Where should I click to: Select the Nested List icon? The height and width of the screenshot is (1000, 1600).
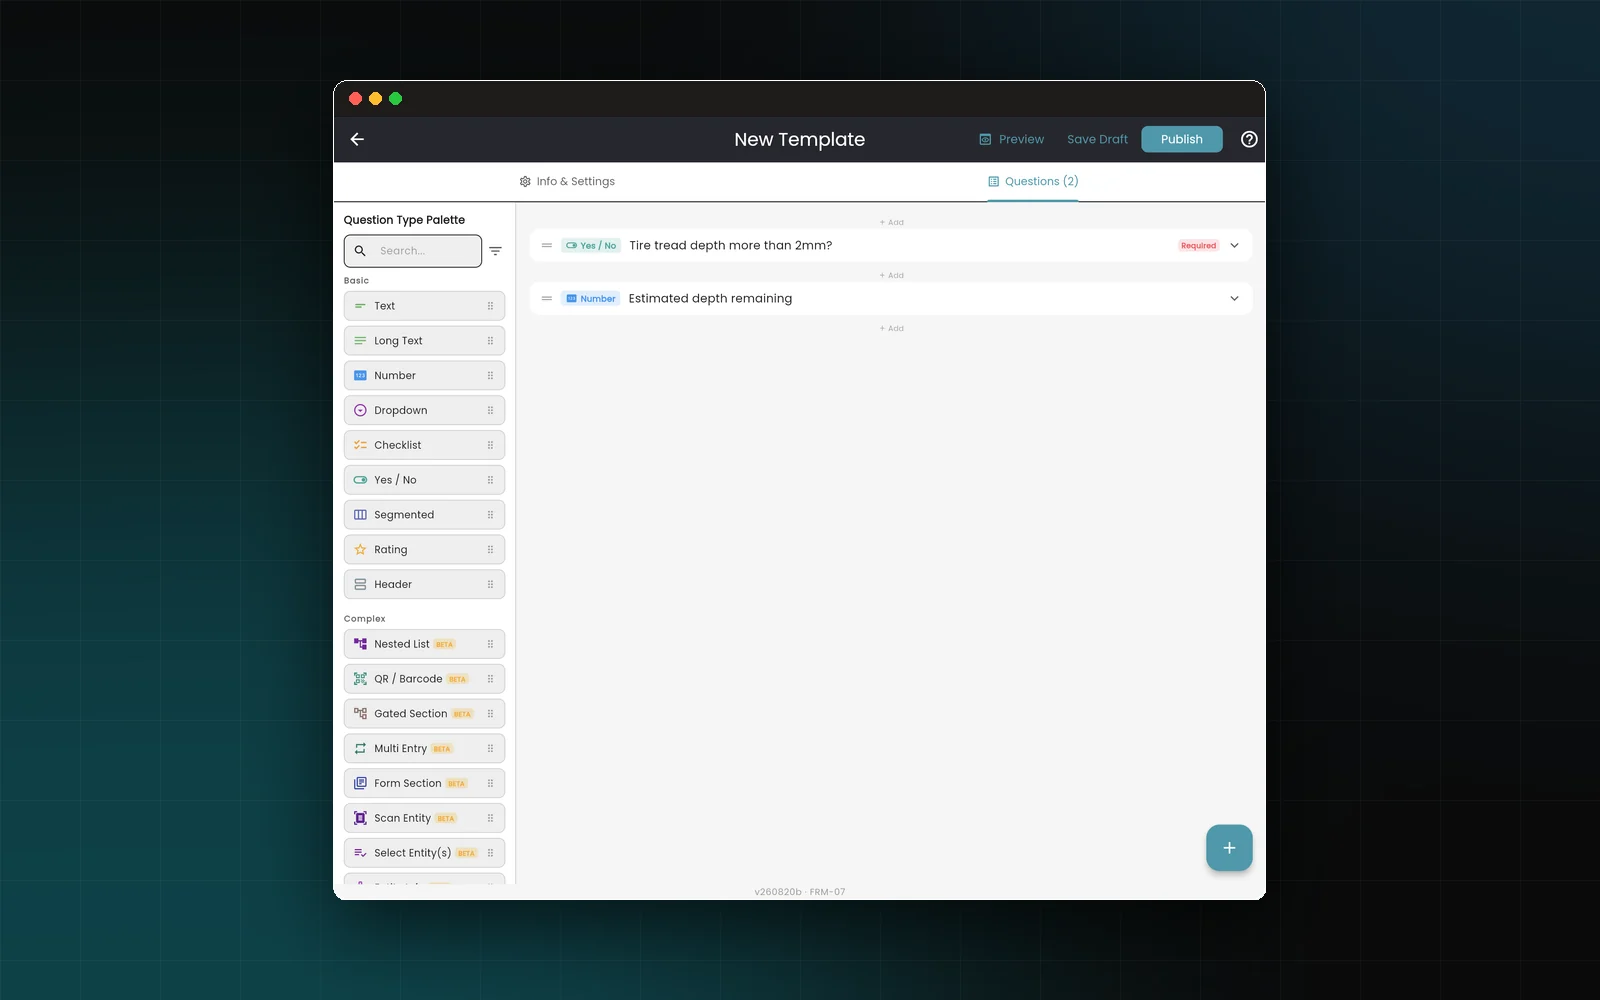point(360,644)
